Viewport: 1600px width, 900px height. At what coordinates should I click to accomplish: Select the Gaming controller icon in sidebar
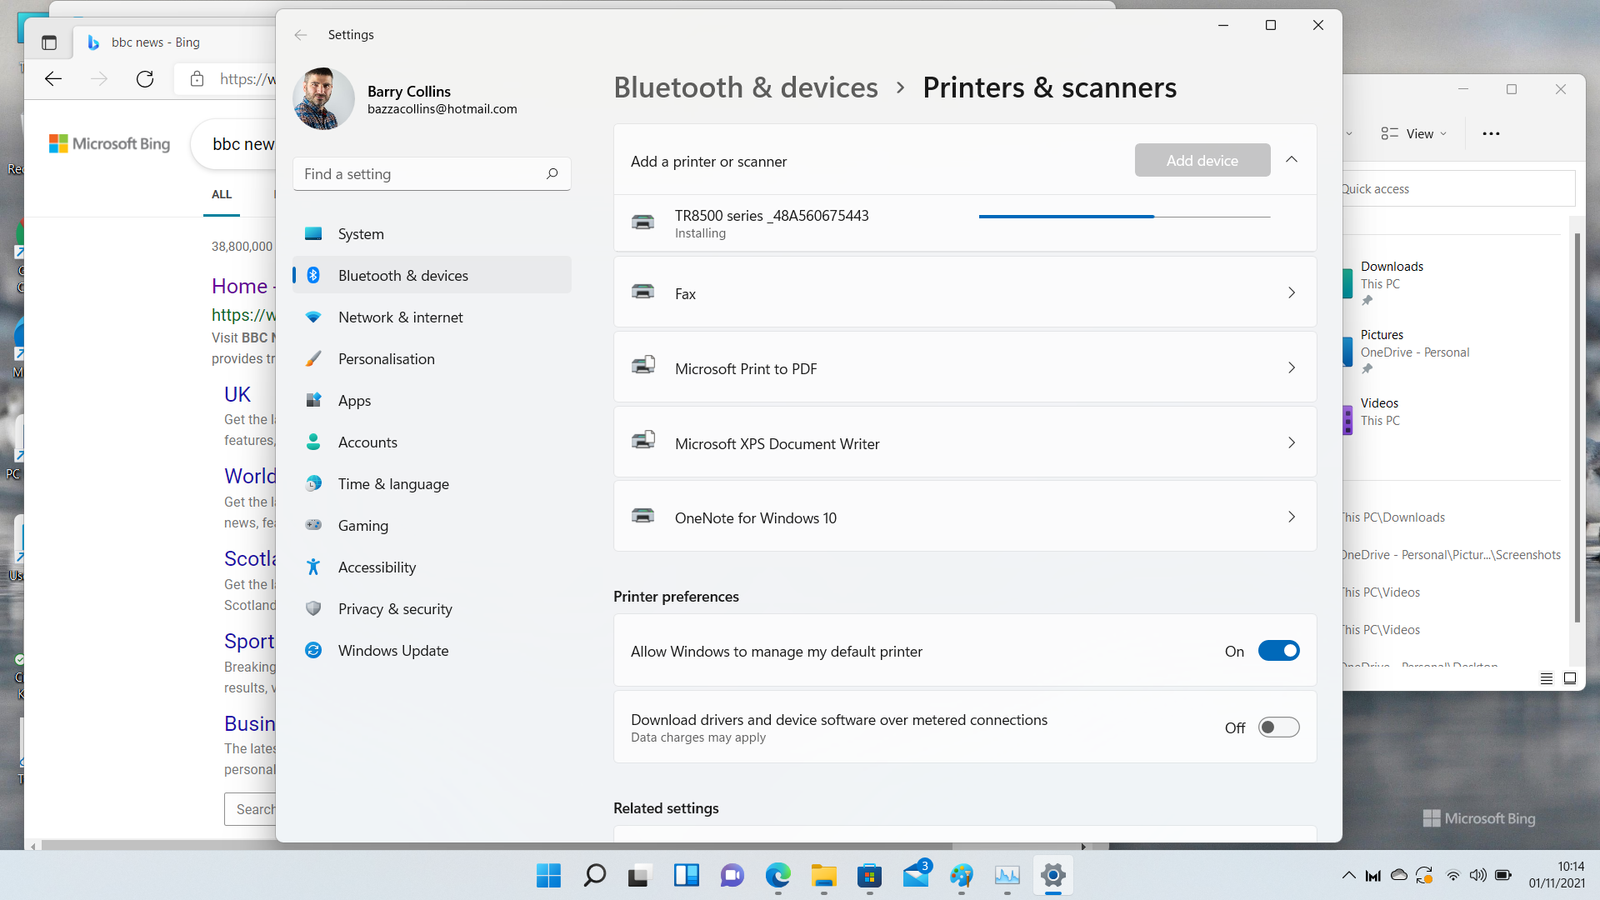point(314,525)
